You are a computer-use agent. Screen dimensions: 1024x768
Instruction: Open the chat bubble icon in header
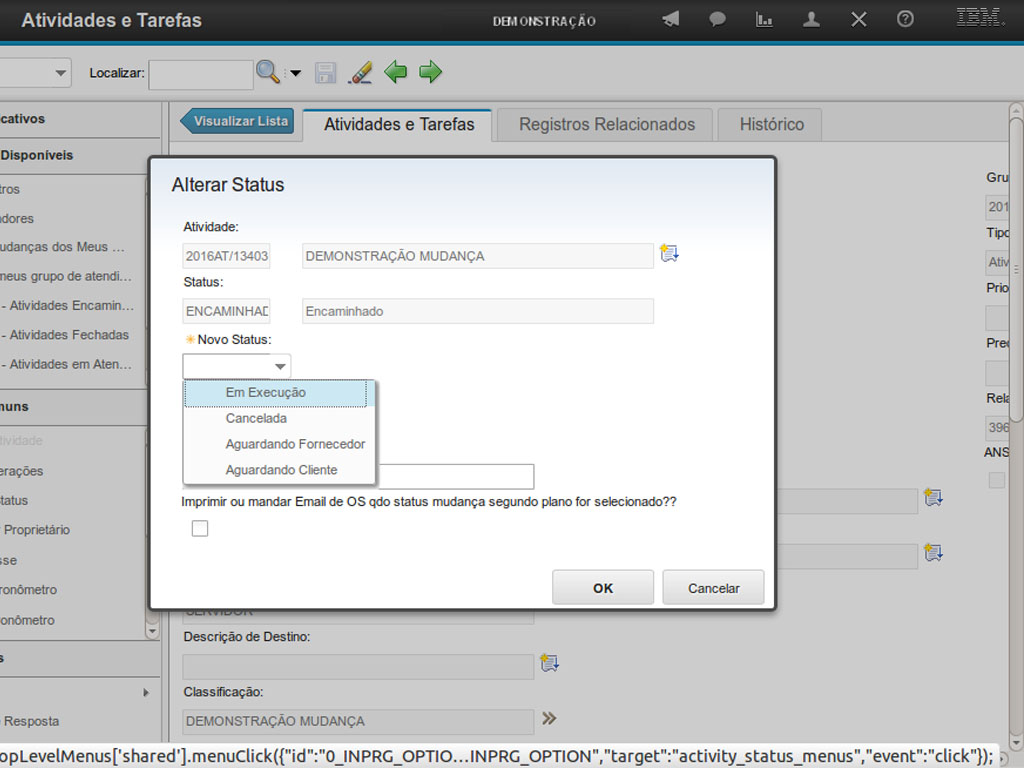[x=717, y=19]
